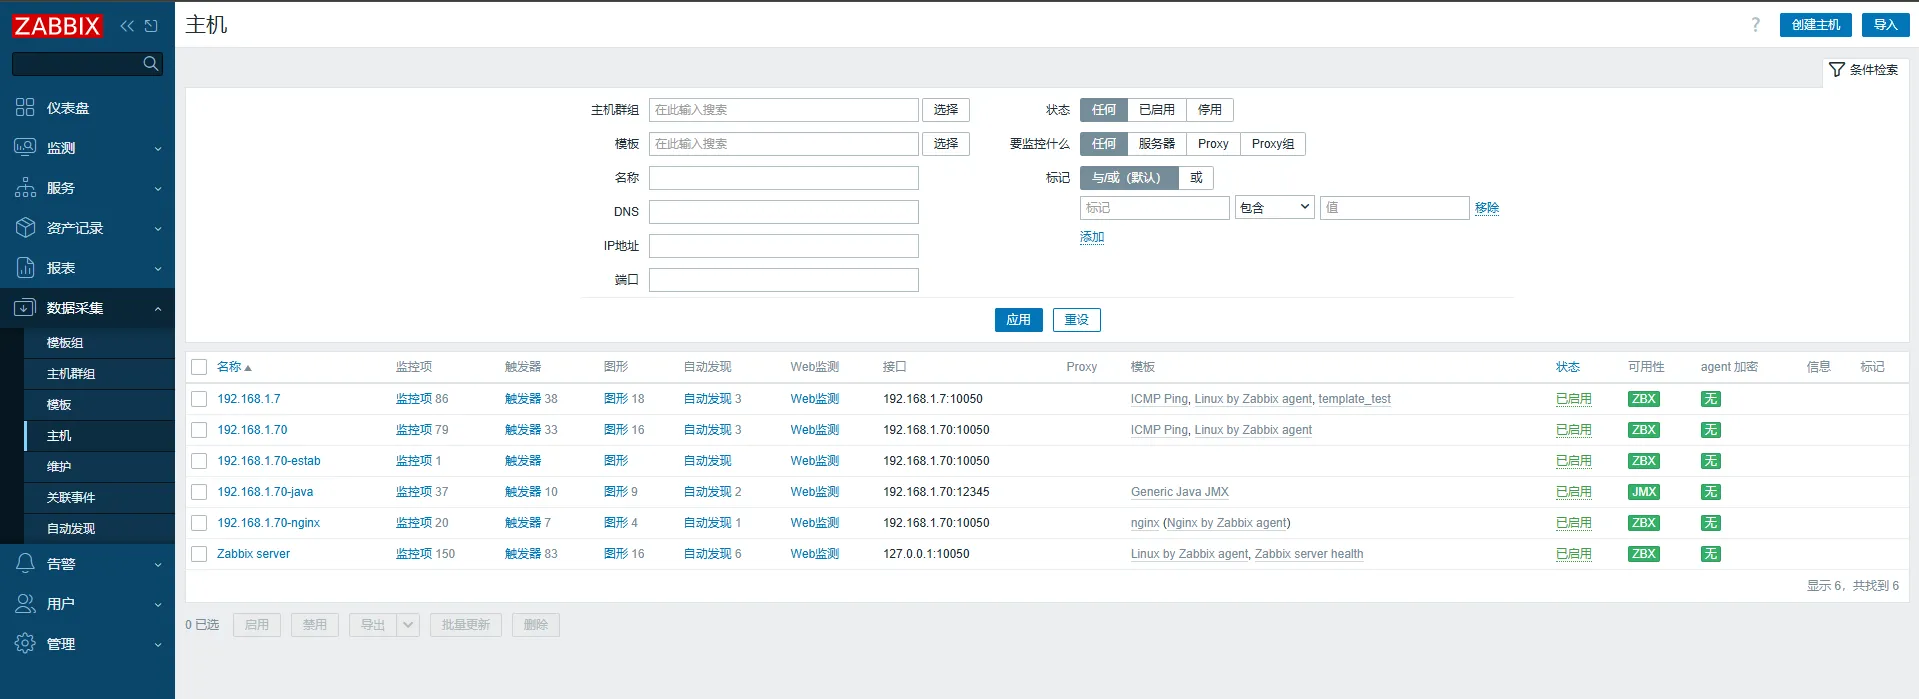The image size is (1919, 699).
Task: Select checkbox for 192.168.1.70-java
Action: [199, 492]
